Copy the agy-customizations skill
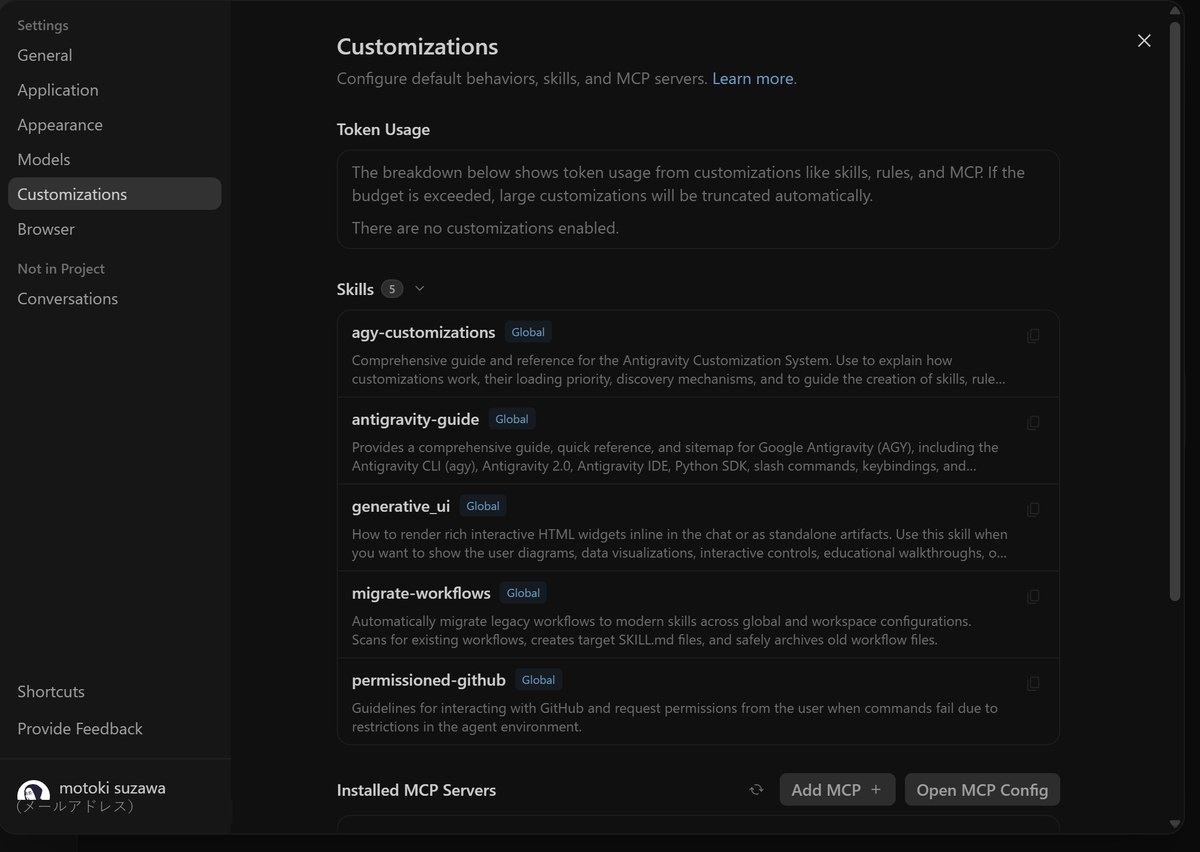This screenshot has height=852, width=1200. [x=1033, y=336]
